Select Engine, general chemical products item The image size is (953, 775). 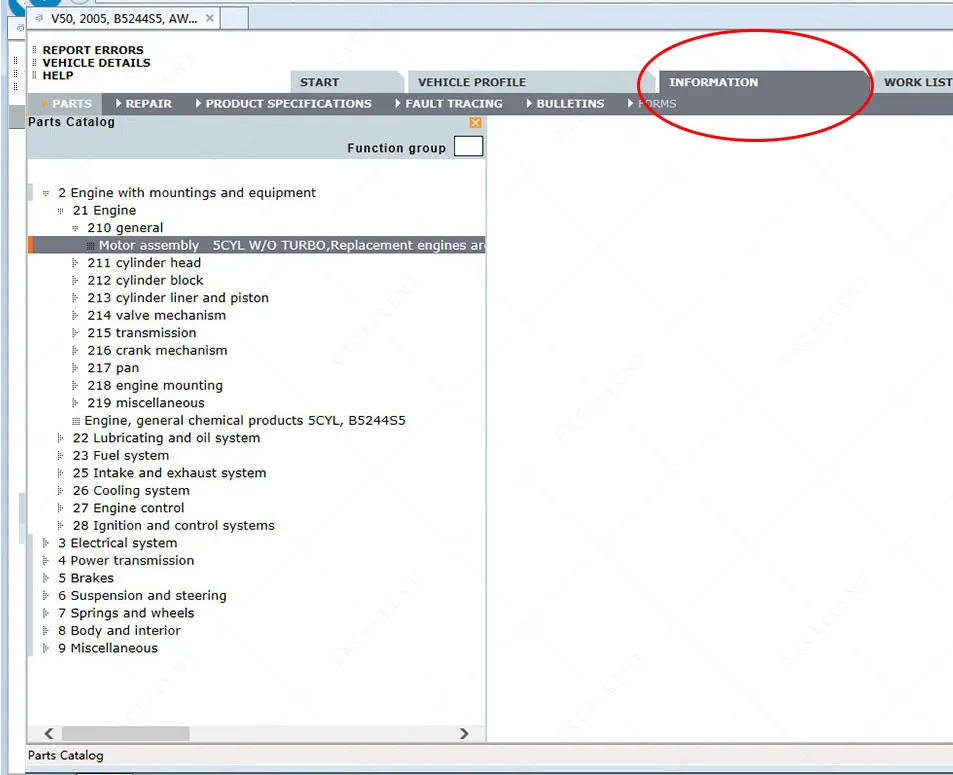244,421
